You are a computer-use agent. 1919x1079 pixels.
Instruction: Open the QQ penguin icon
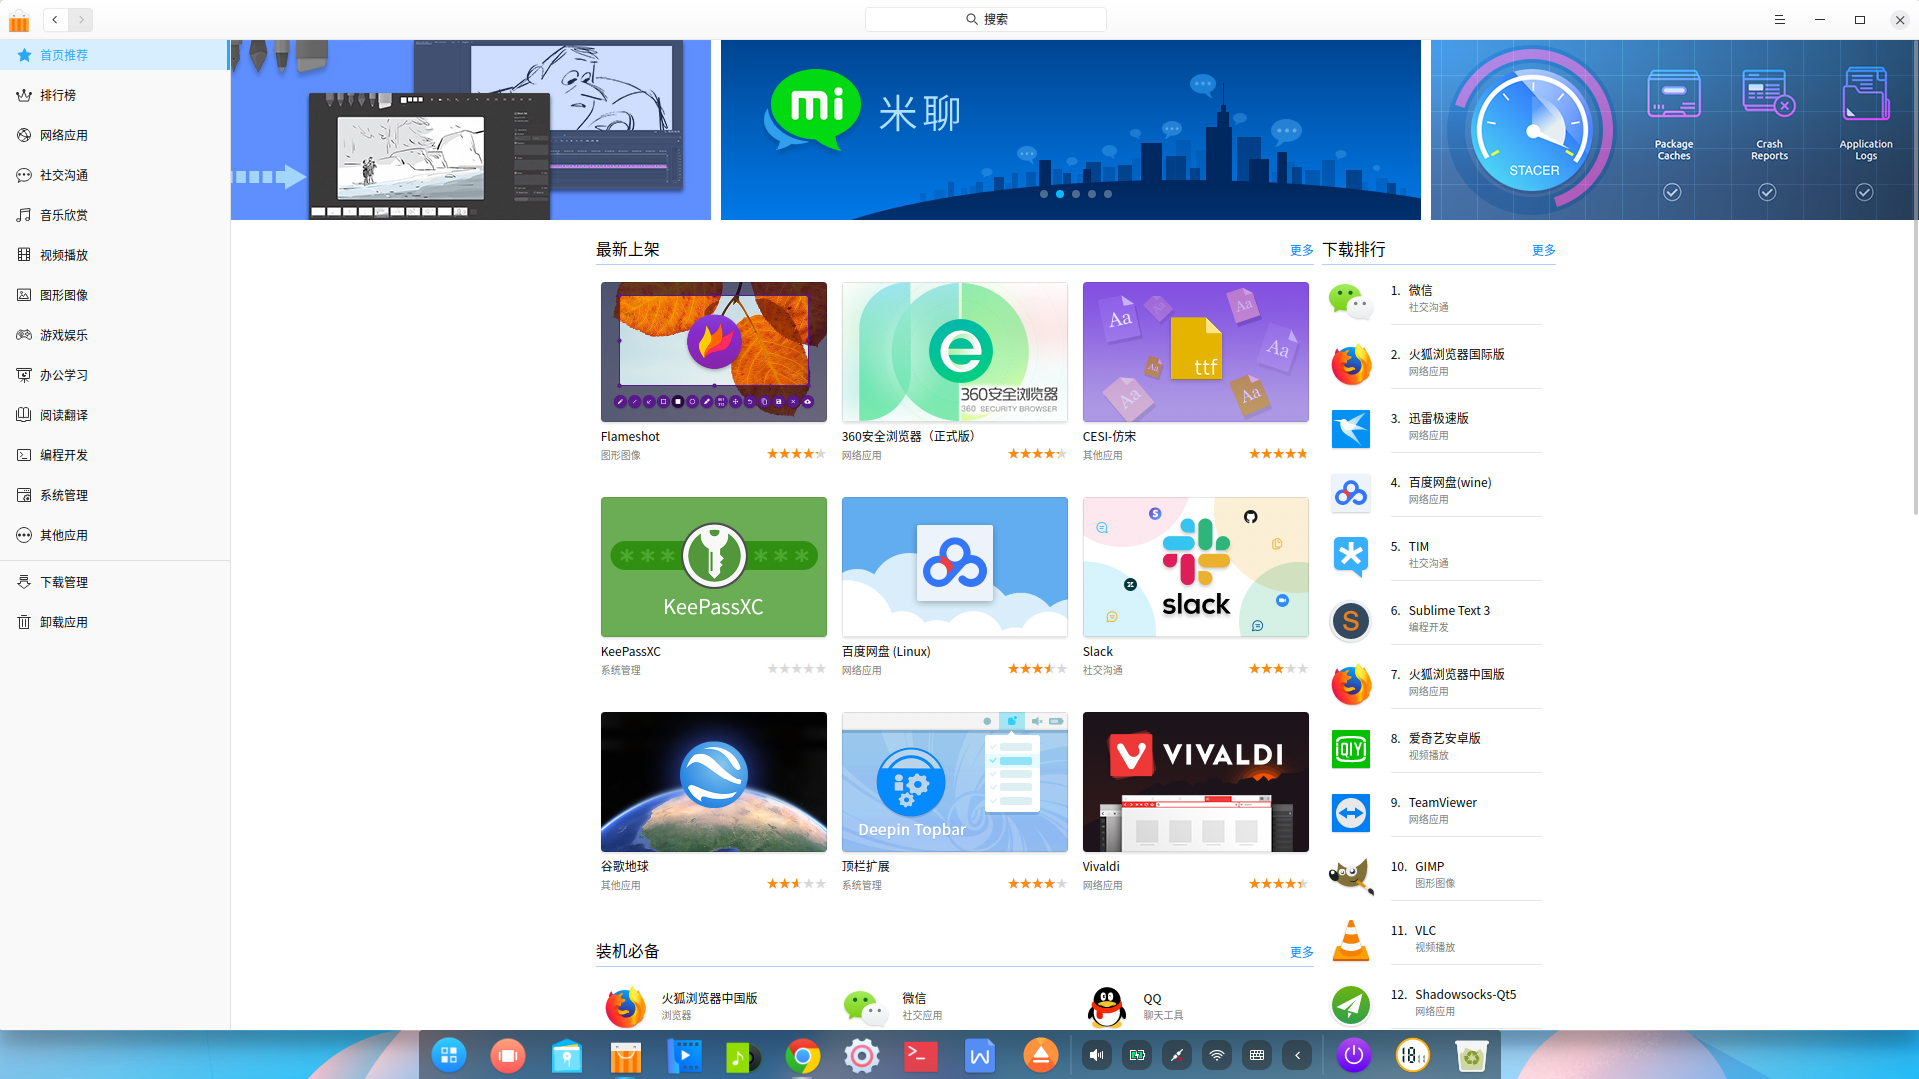pos(1107,1006)
